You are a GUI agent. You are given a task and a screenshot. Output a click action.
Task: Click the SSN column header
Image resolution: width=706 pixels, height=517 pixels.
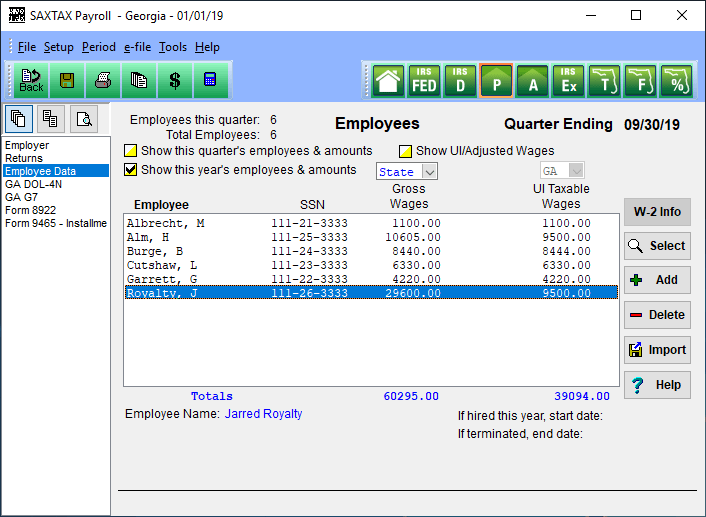pos(312,205)
